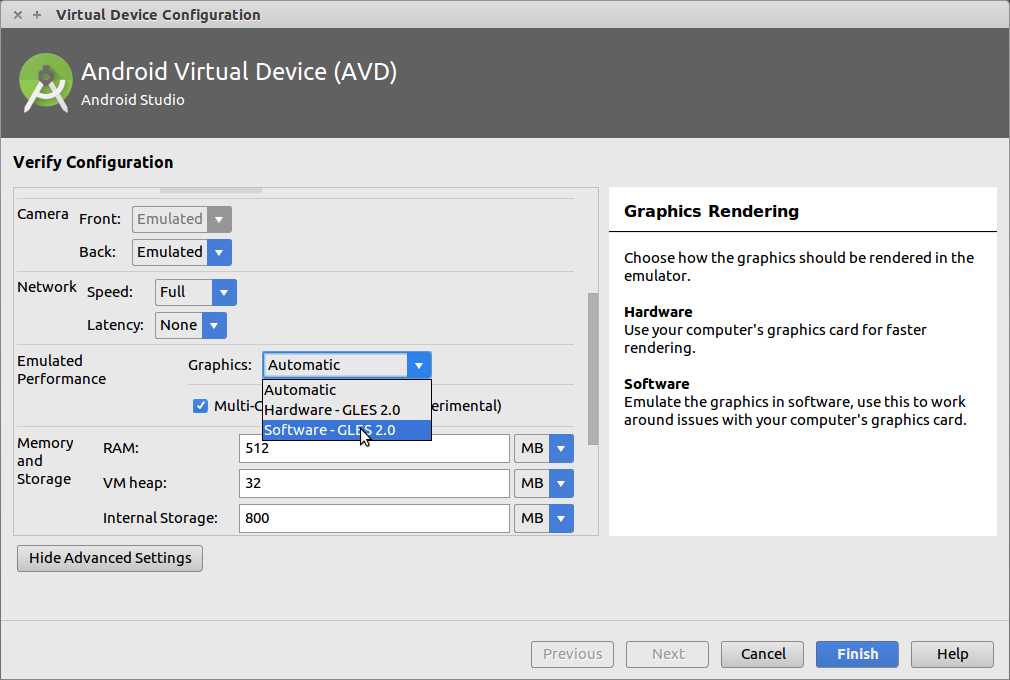Select Software - GLES 2.0 option
The width and height of the screenshot is (1010, 680).
pos(347,430)
